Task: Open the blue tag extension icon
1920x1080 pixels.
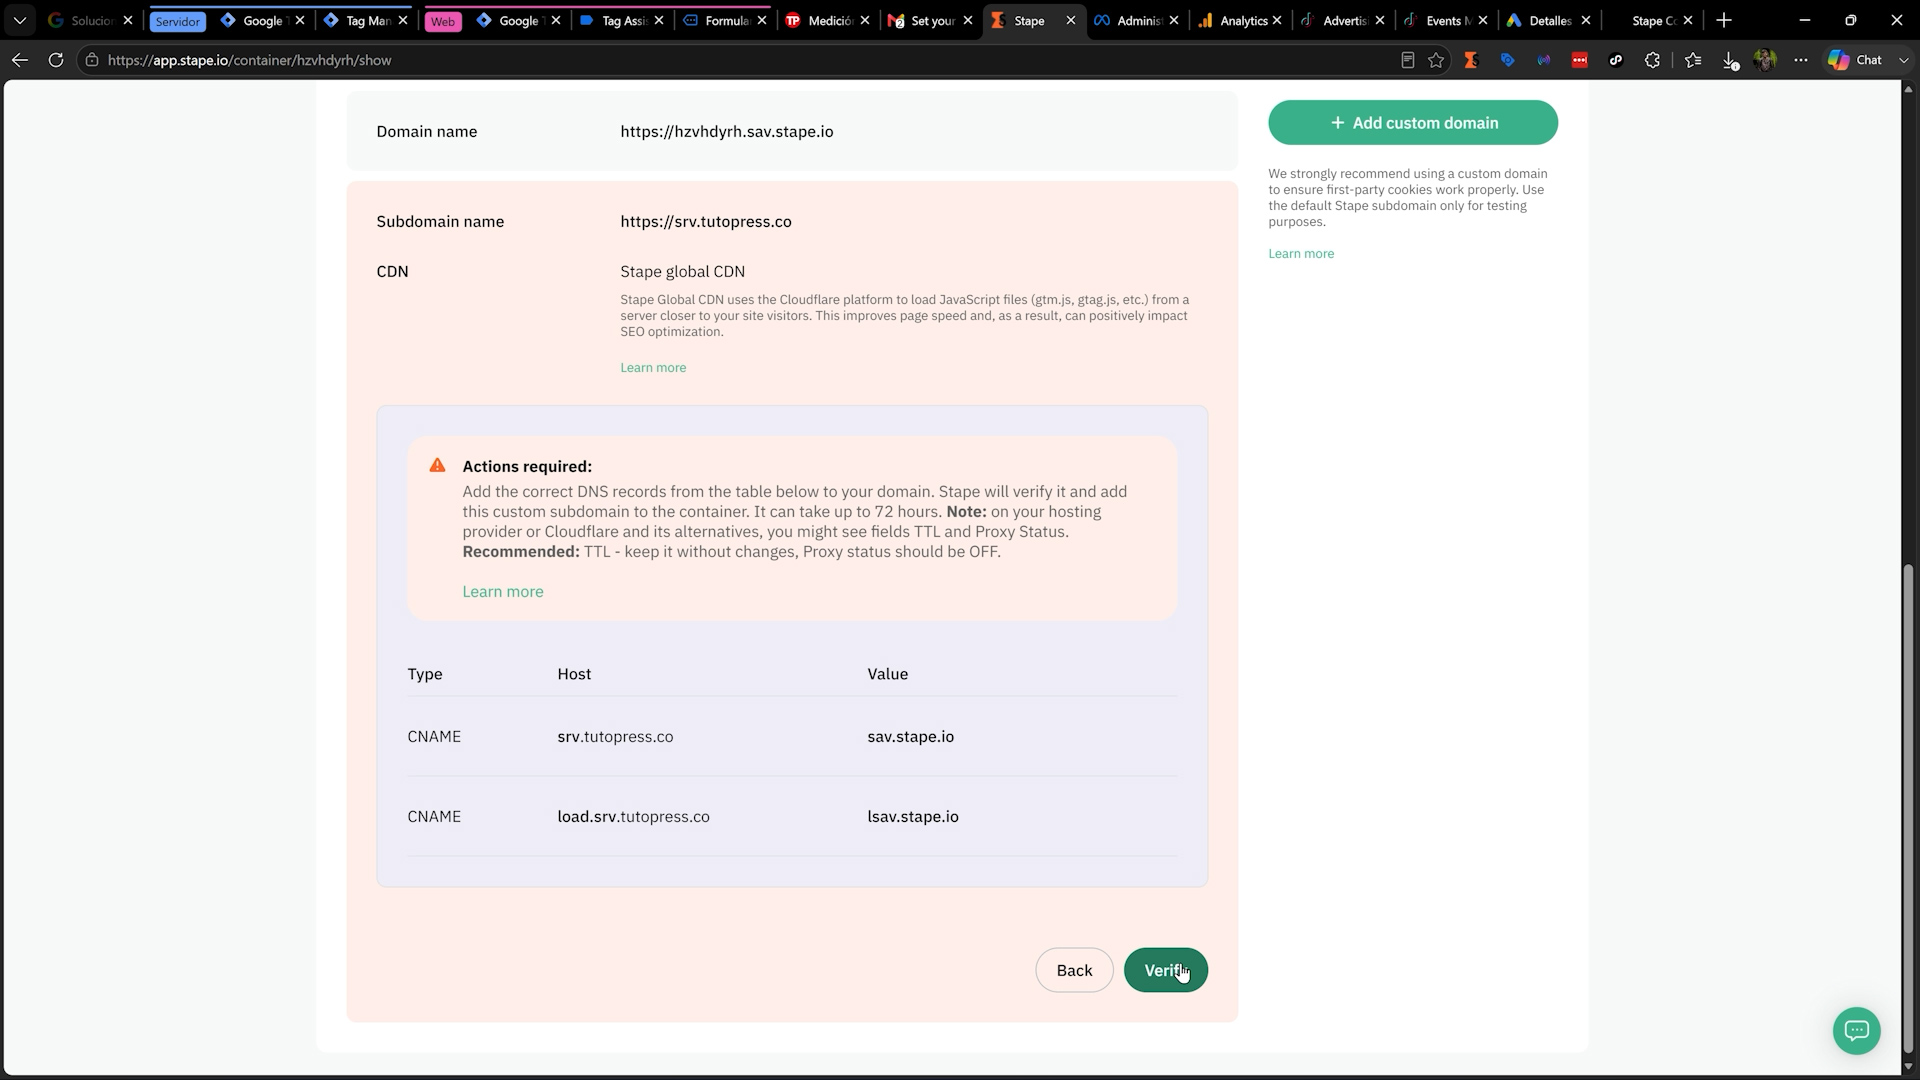Action: (x=1507, y=60)
